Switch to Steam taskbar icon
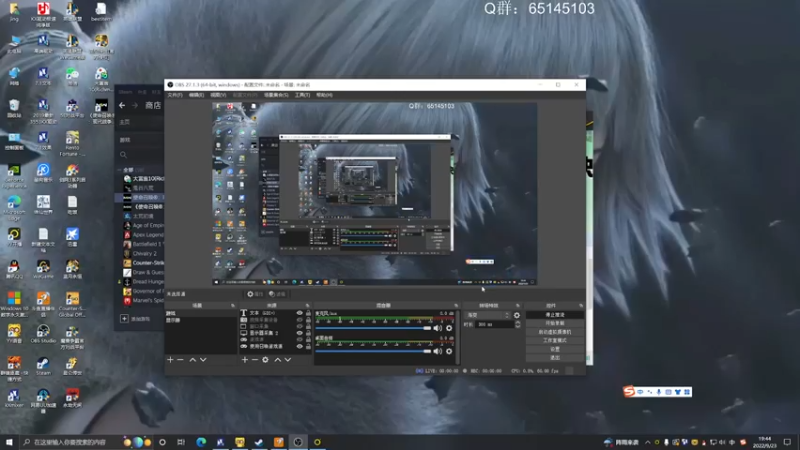The image size is (800, 450). 259,442
